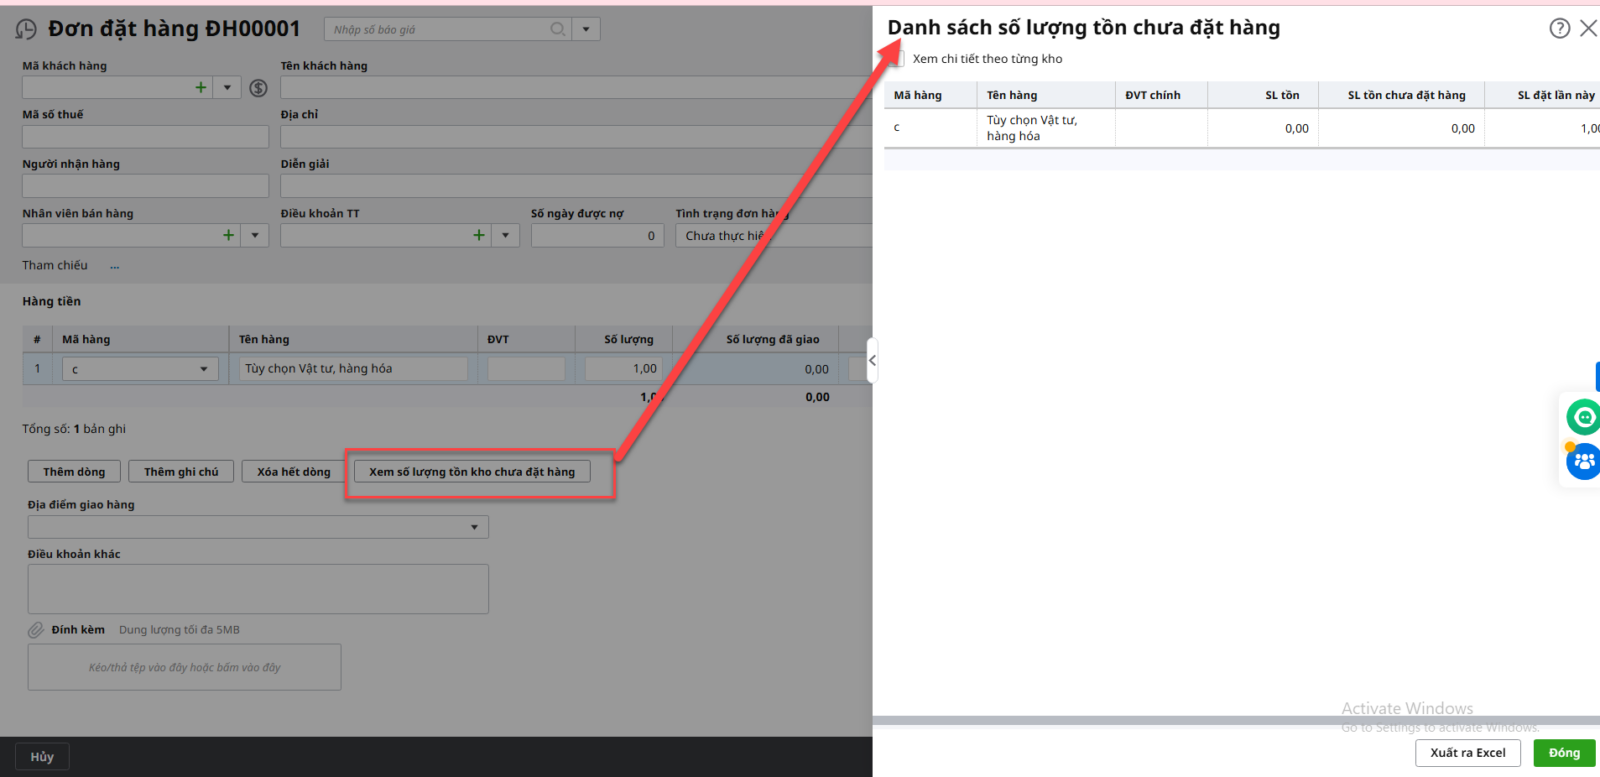Expand the 'Địa điểm giao hàng' dropdown
The image size is (1600, 777).
[474, 527]
